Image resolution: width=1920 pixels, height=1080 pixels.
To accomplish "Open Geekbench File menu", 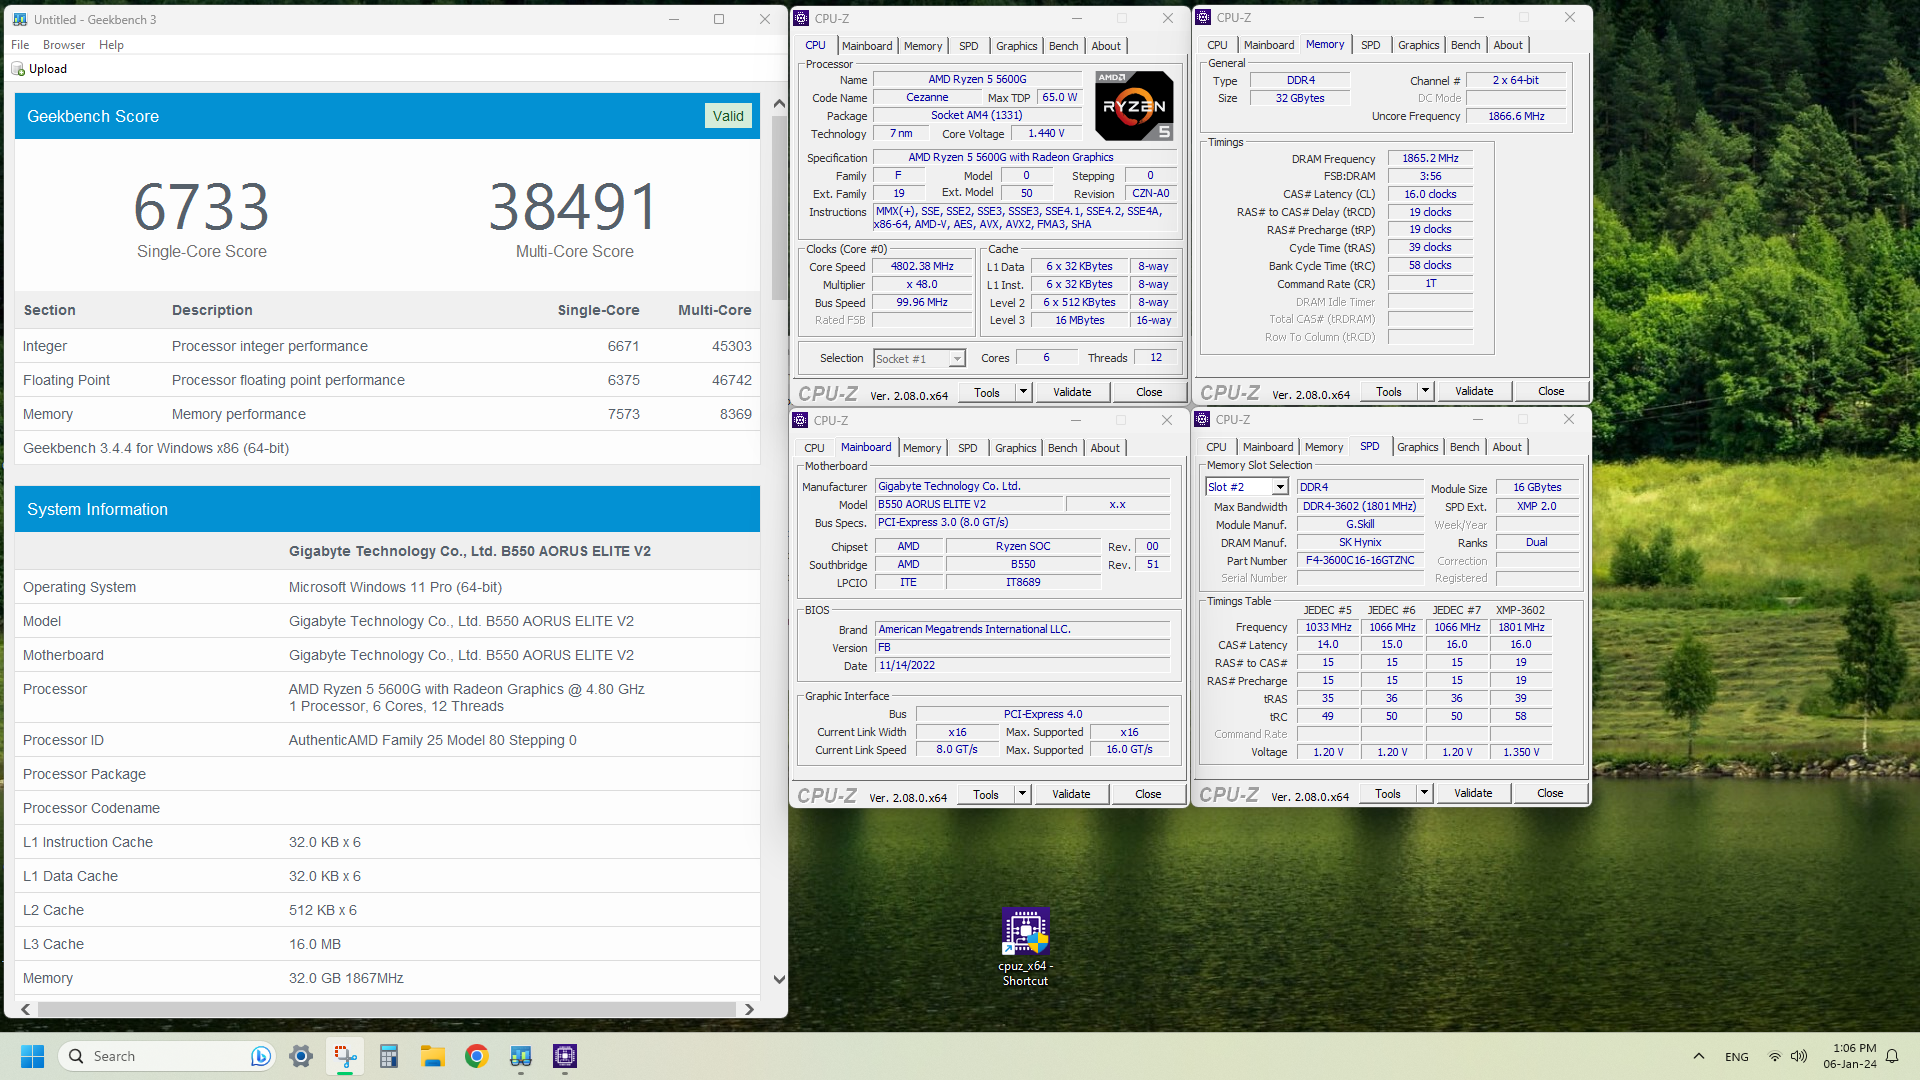I will [20, 45].
